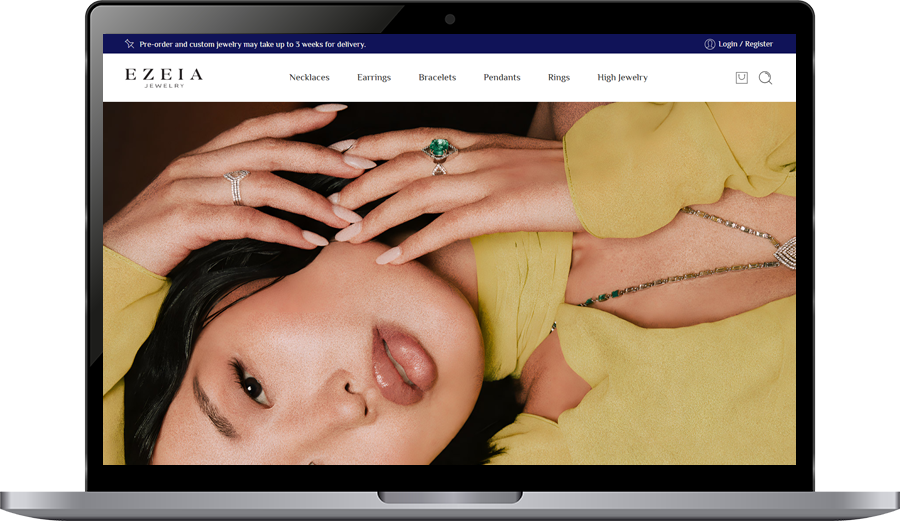Click the EZEIA Jewelry logo
900x521 pixels.
click(163, 77)
